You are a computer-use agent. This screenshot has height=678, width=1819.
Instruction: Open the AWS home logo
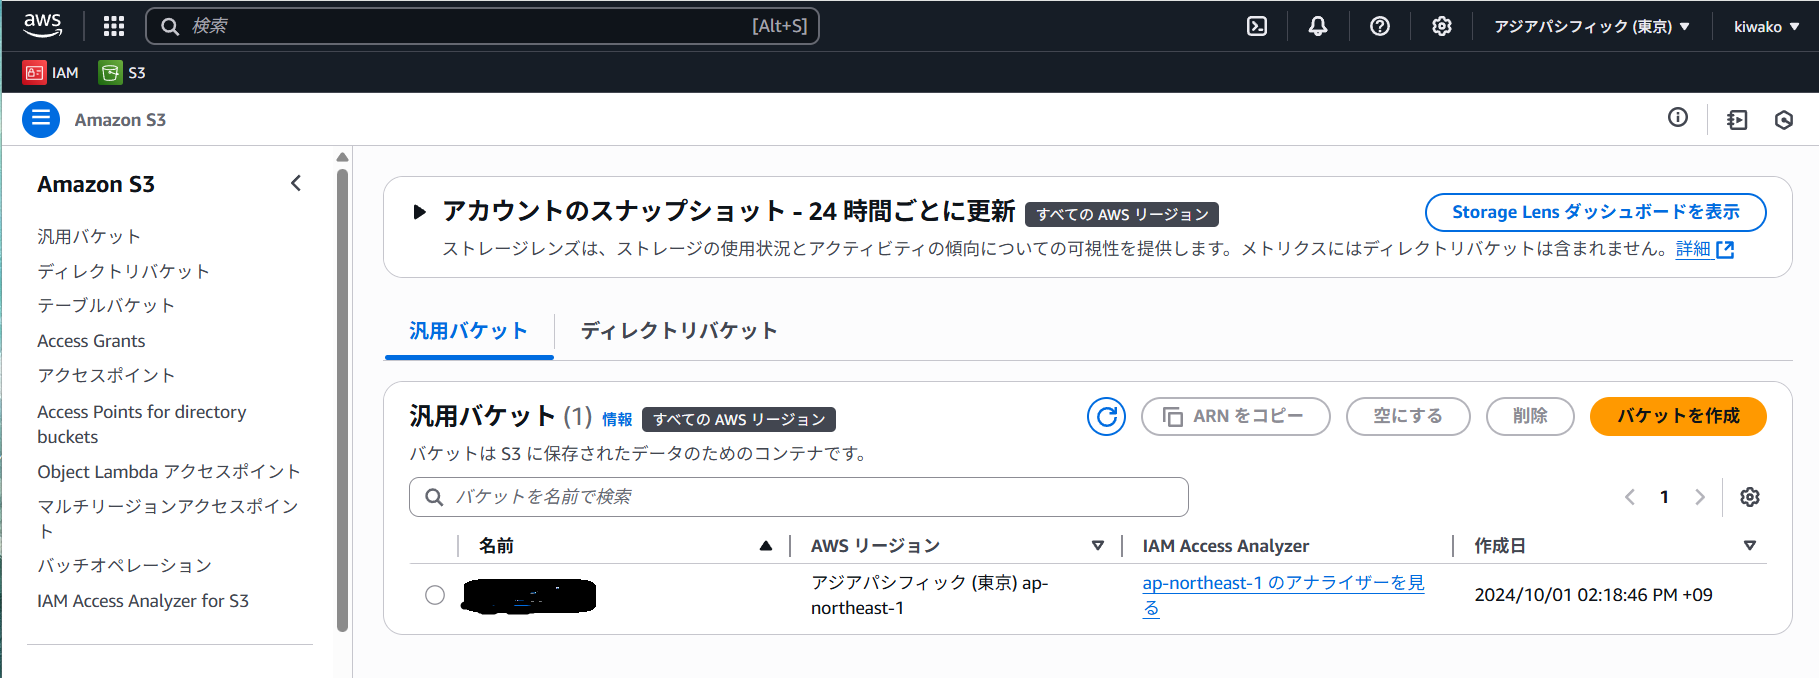pos(42,25)
